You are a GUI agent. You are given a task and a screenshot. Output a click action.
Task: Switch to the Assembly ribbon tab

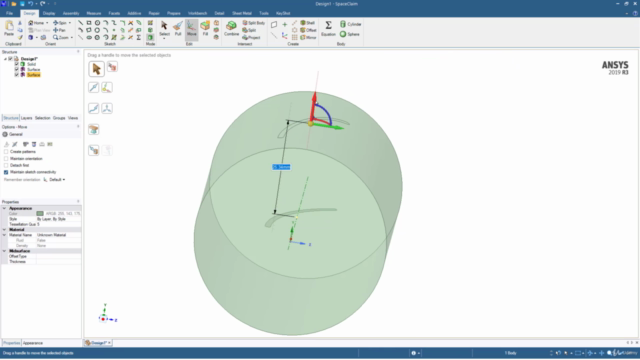click(71, 13)
